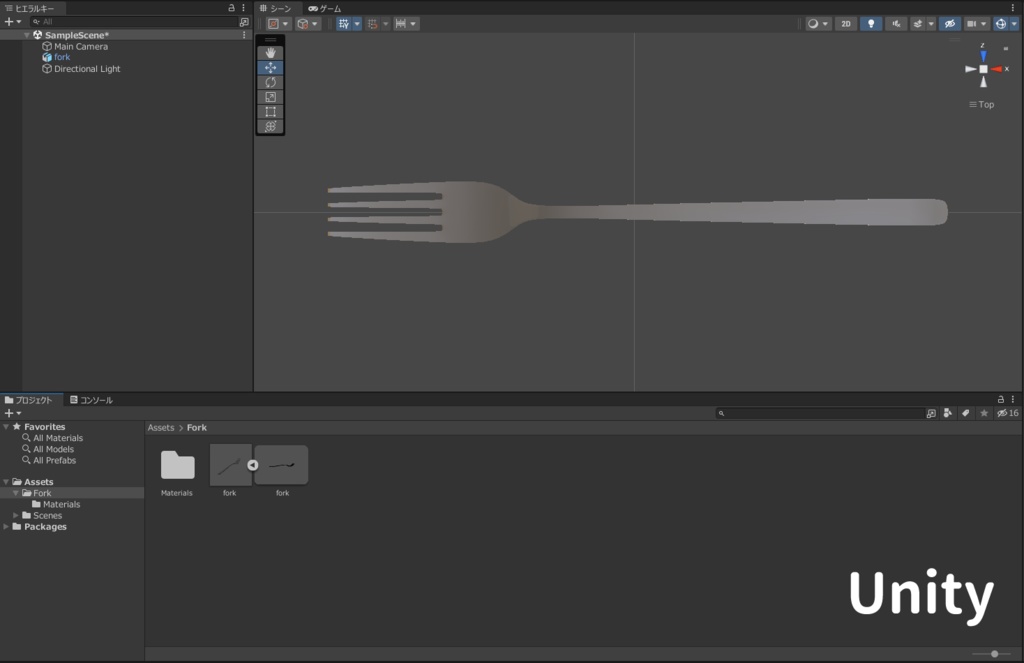This screenshot has width=1024, height=663.
Task: Click the Project search input field
Action: click(822, 413)
